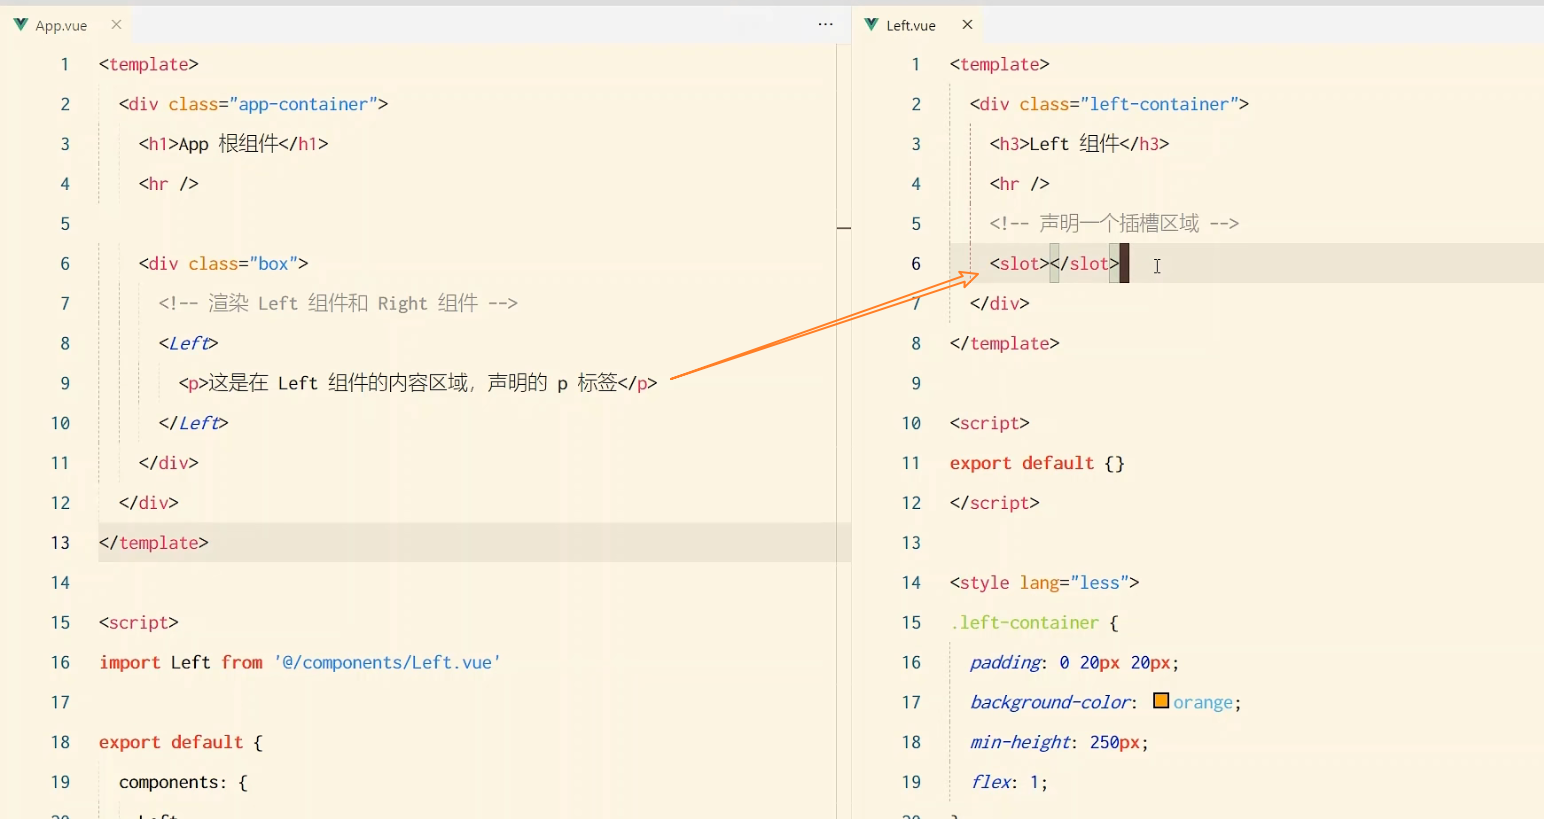Screen dimensions: 1544x819
Task: Click the hr tag in App.vue
Action: 168,184
